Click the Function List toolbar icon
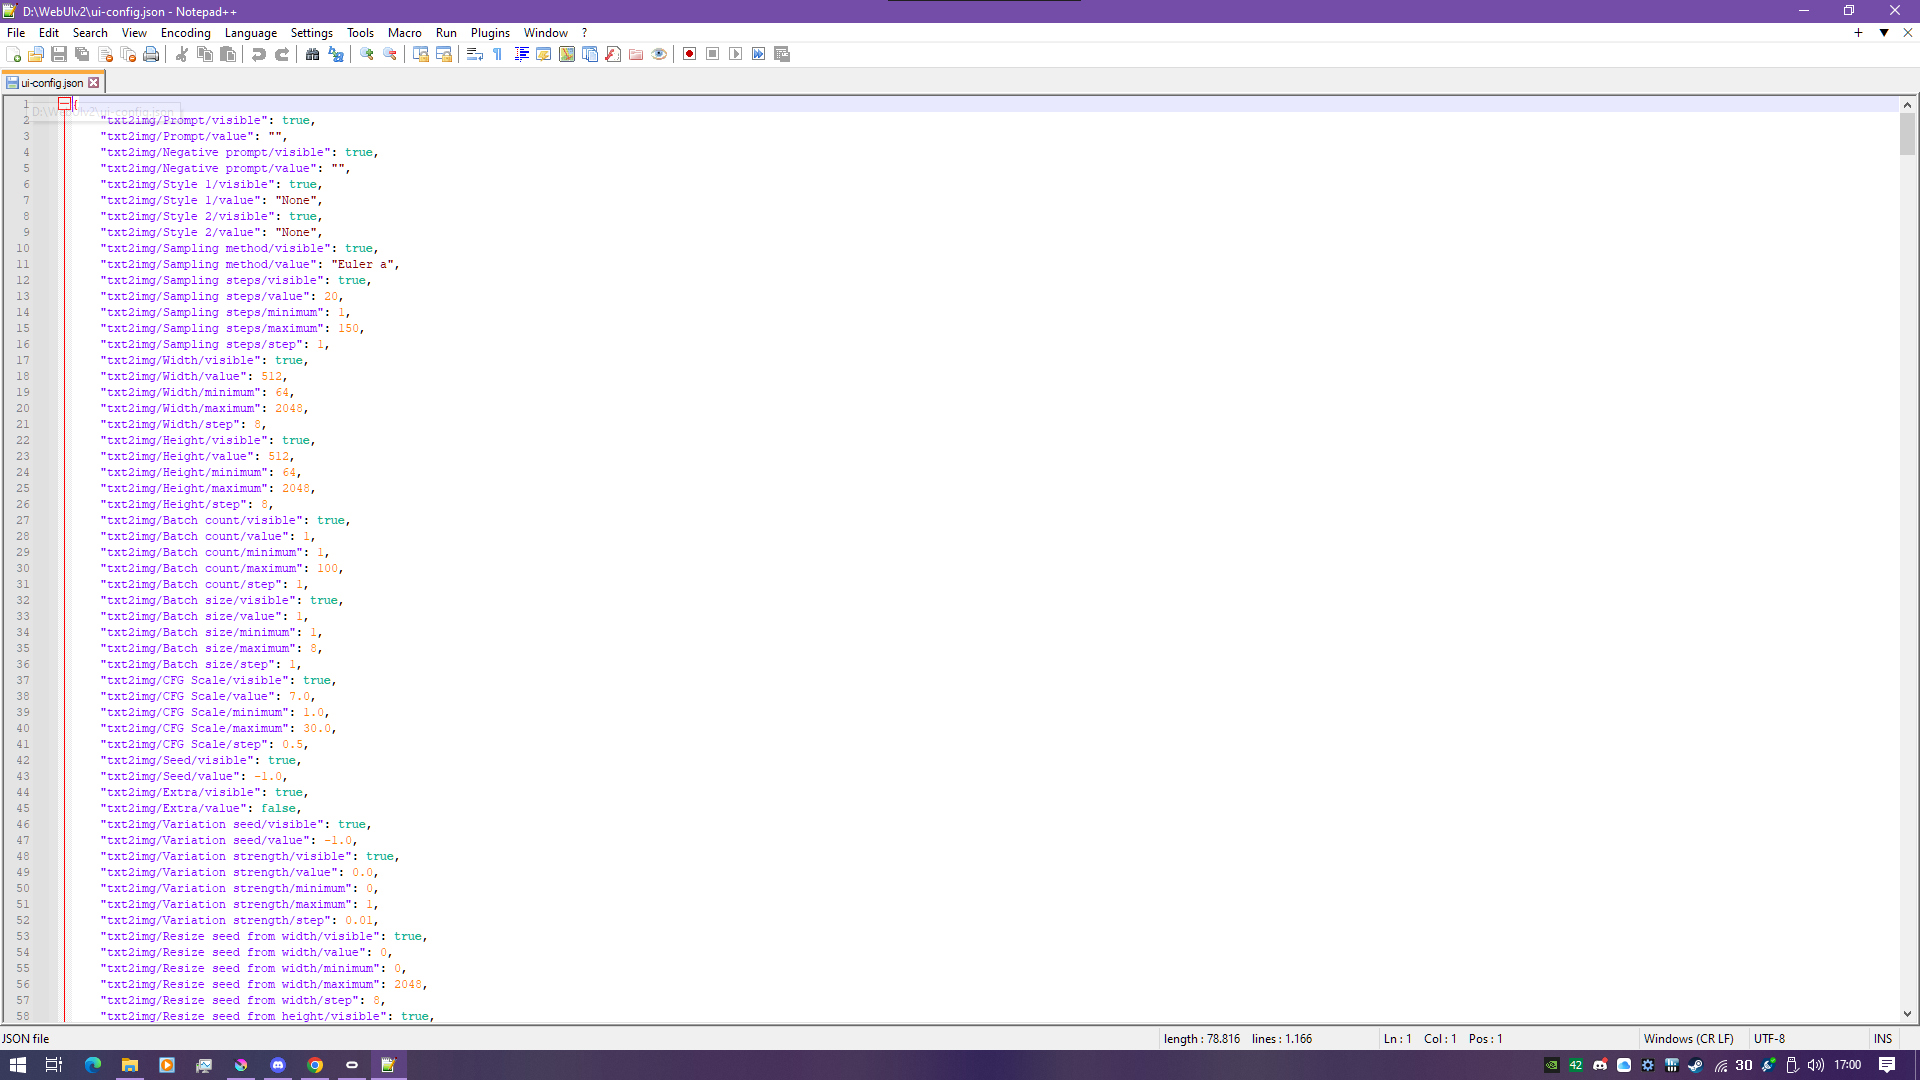Viewport: 1920px width, 1080px height. pos(613,54)
